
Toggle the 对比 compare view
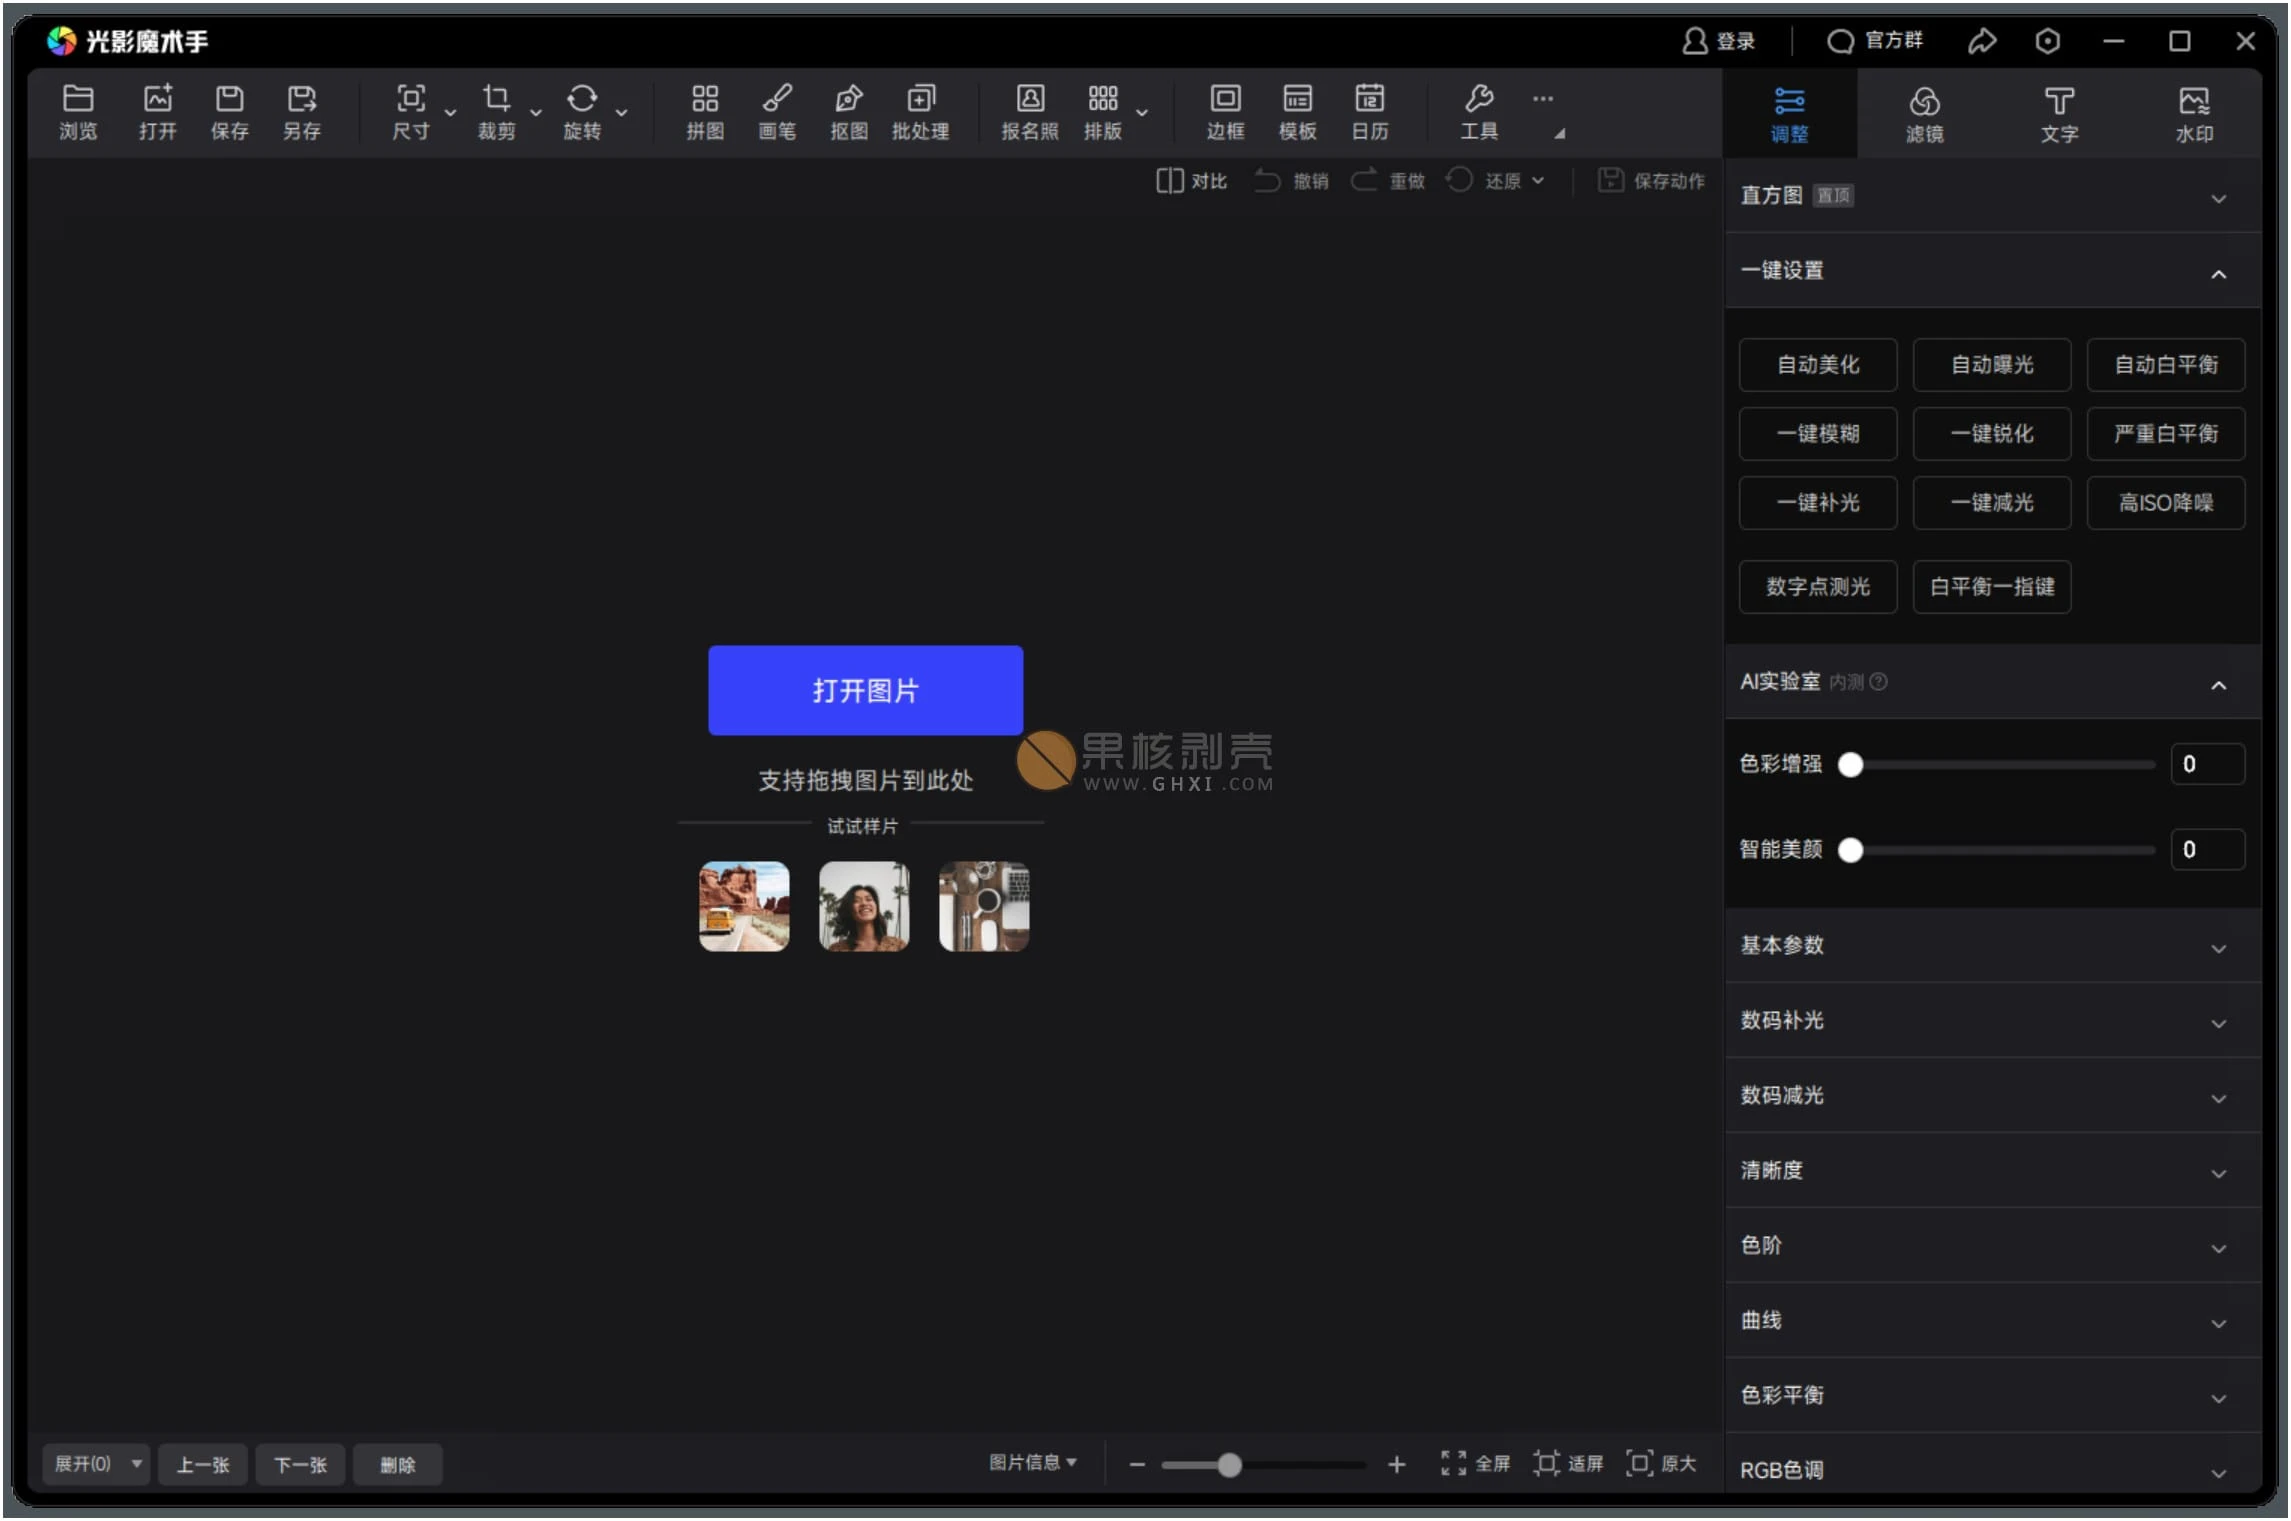[1190, 180]
